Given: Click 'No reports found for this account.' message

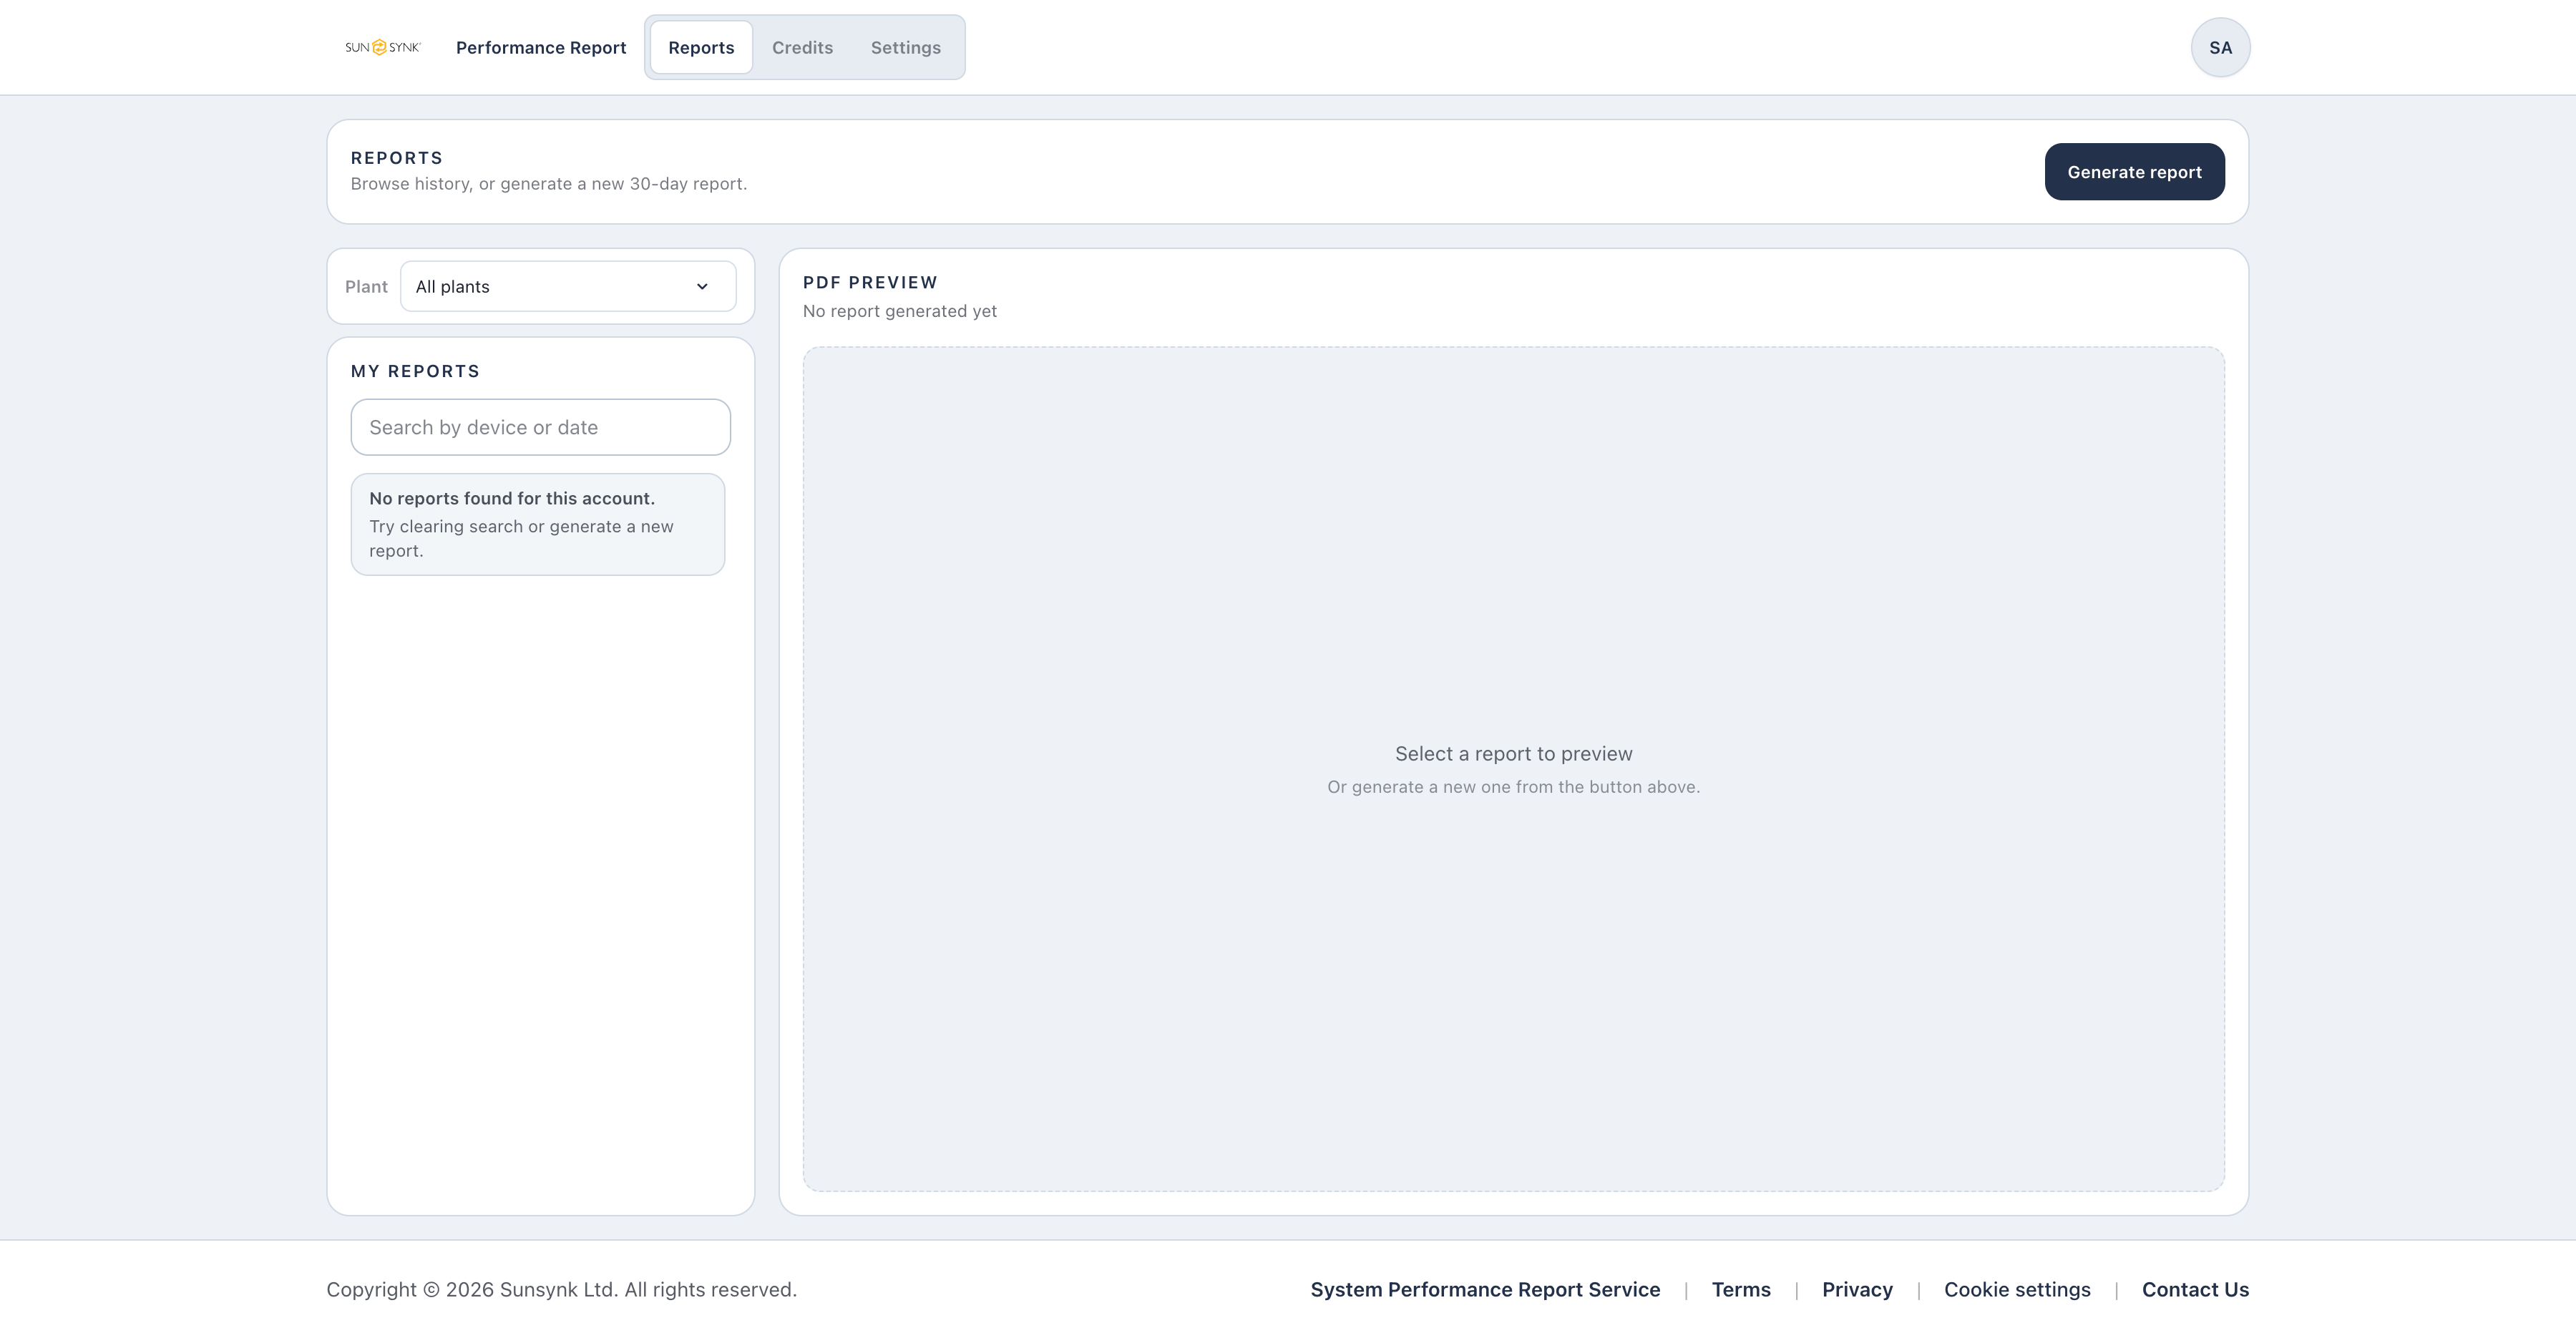Looking at the screenshot, I should (512, 498).
